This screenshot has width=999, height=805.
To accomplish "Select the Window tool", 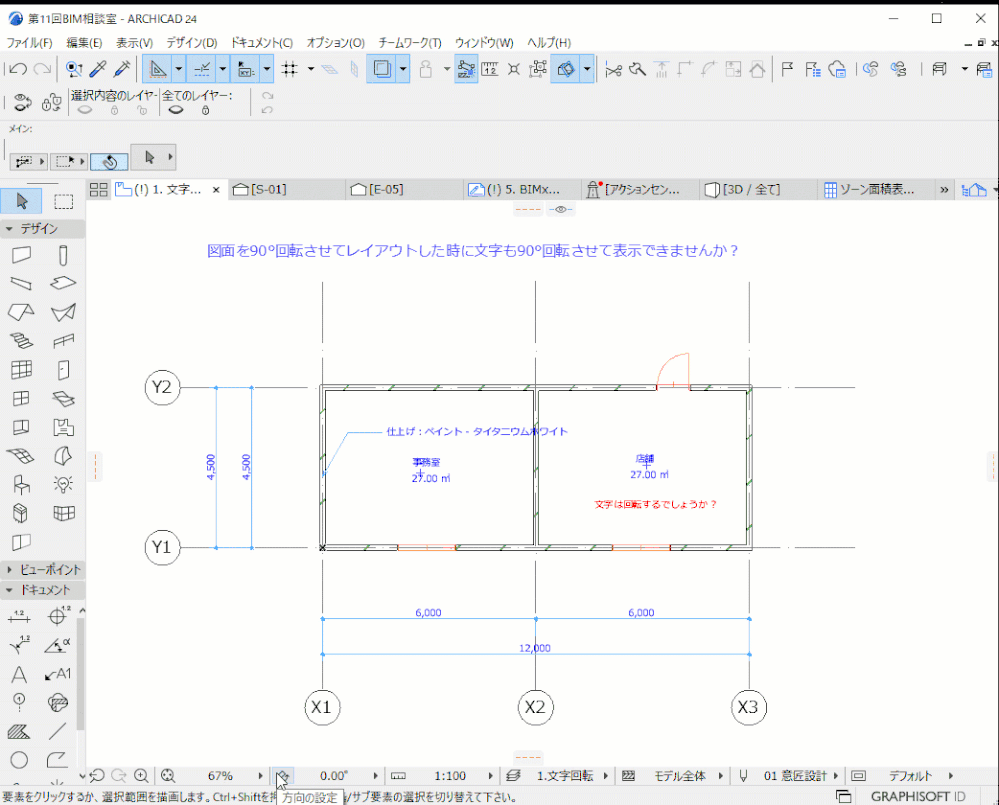I will pos(21,398).
